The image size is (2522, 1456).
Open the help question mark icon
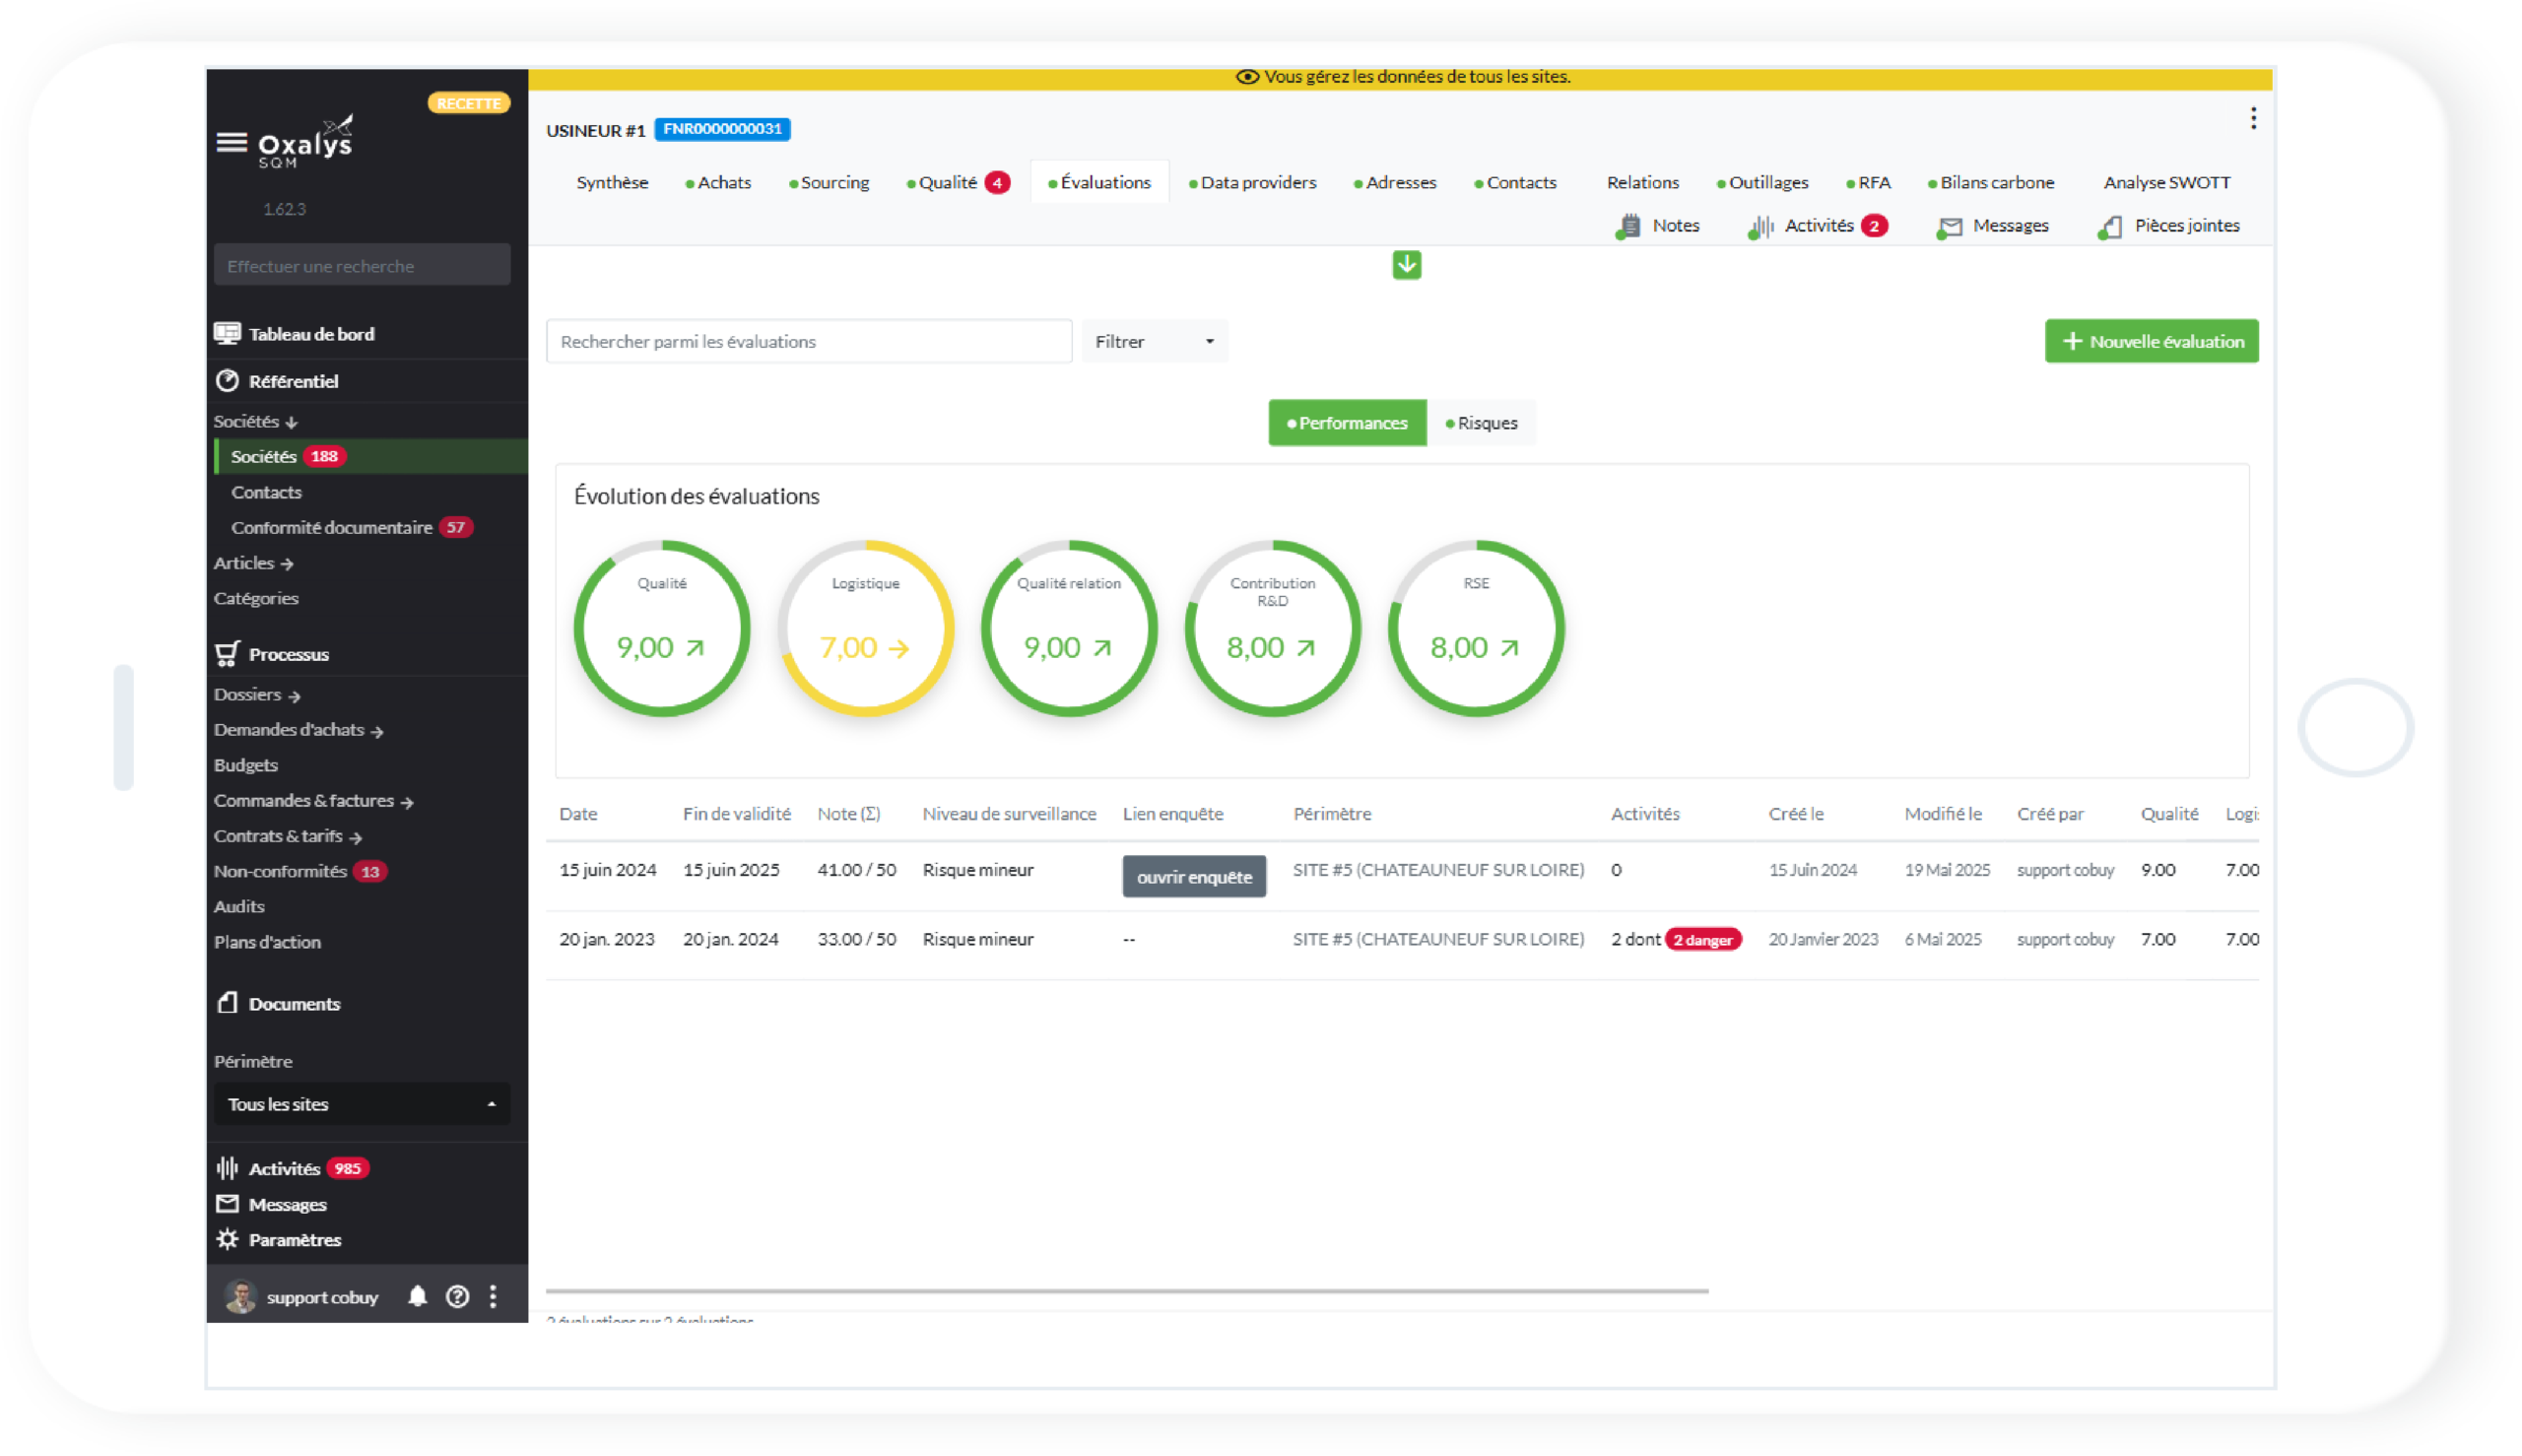click(x=457, y=1297)
